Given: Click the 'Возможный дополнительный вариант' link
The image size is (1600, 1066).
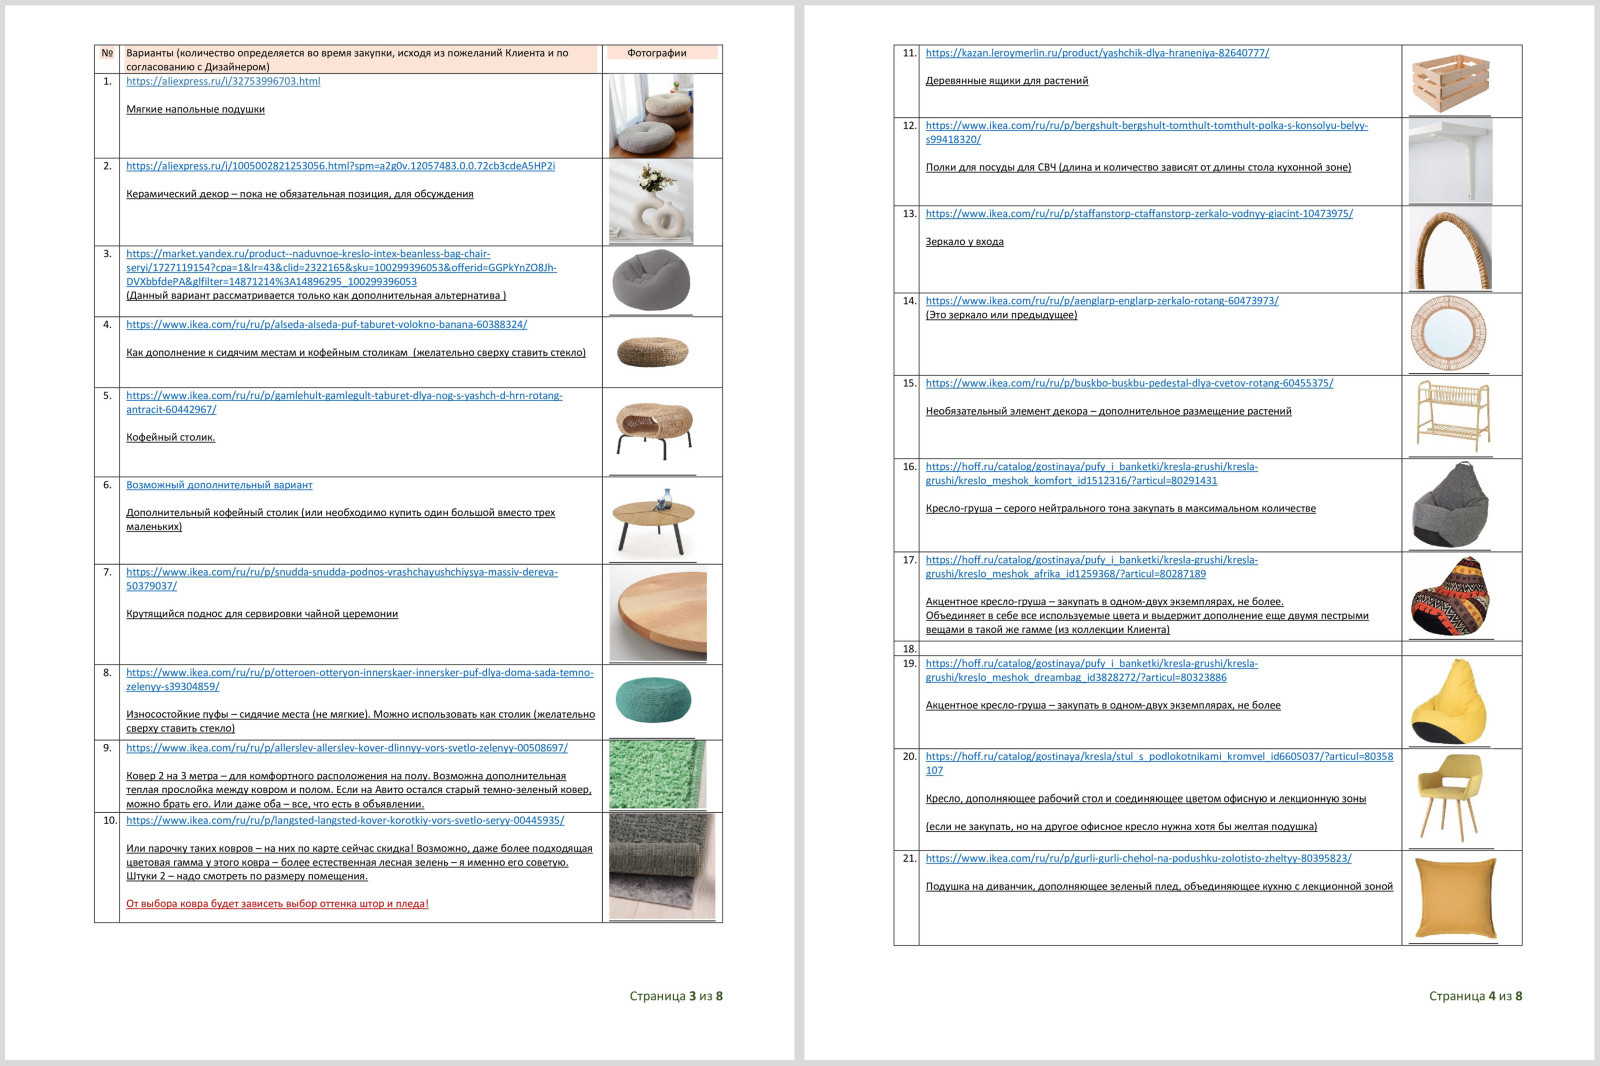Looking at the screenshot, I should tap(219, 485).
